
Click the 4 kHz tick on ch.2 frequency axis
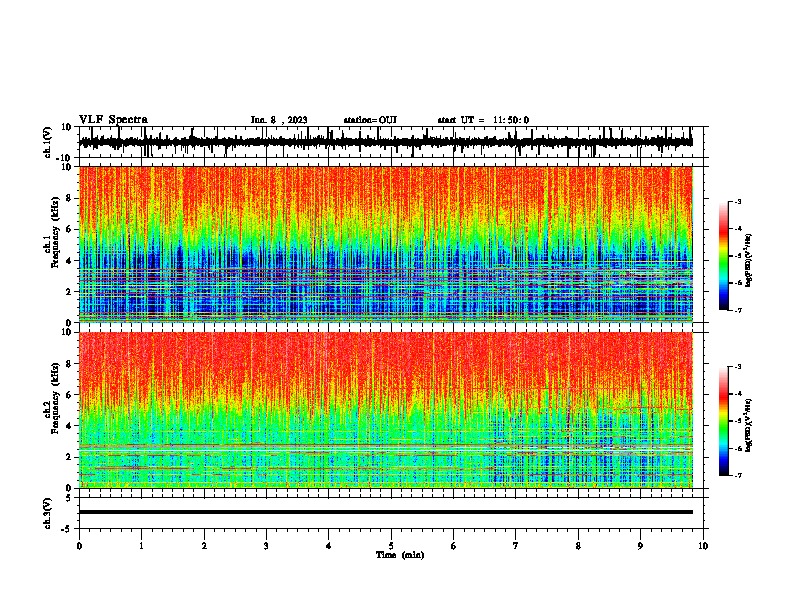[70, 426]
